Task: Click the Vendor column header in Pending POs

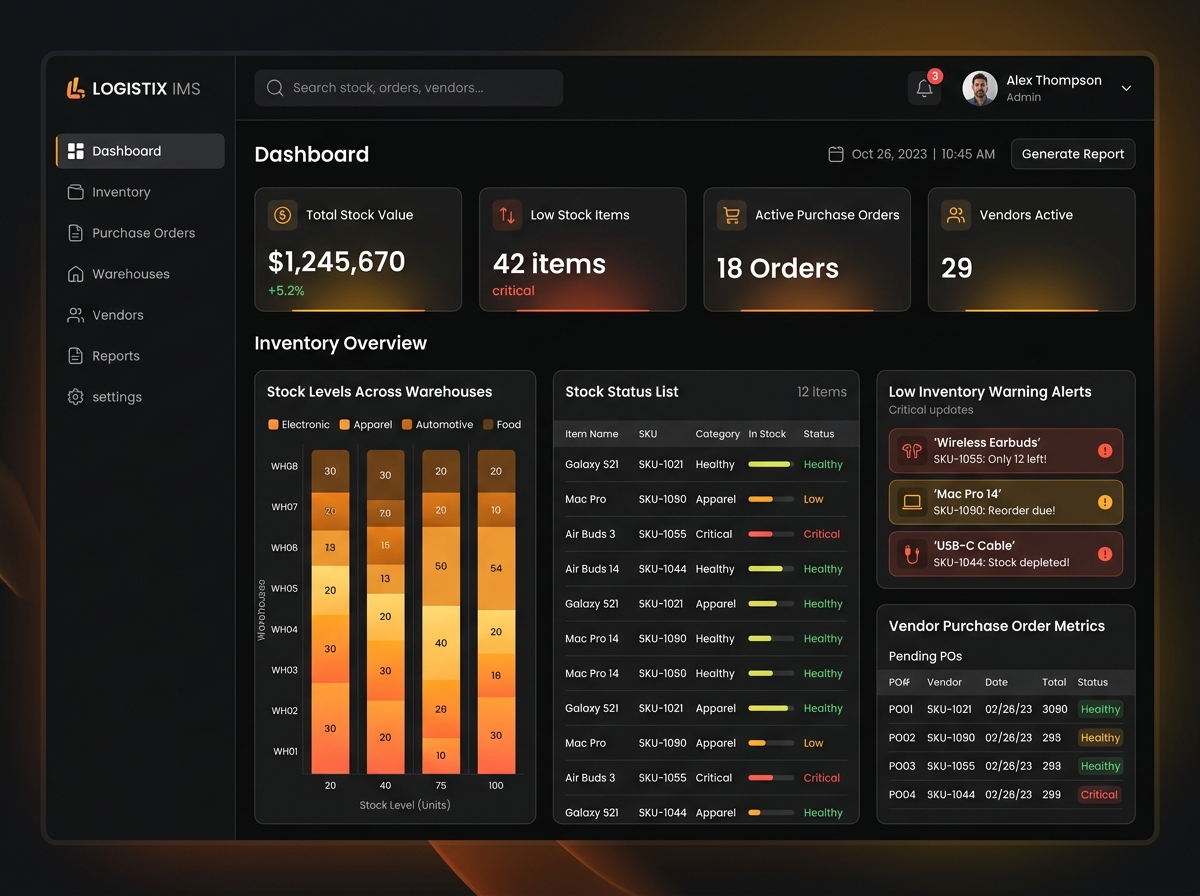Action: click(944, 682)
